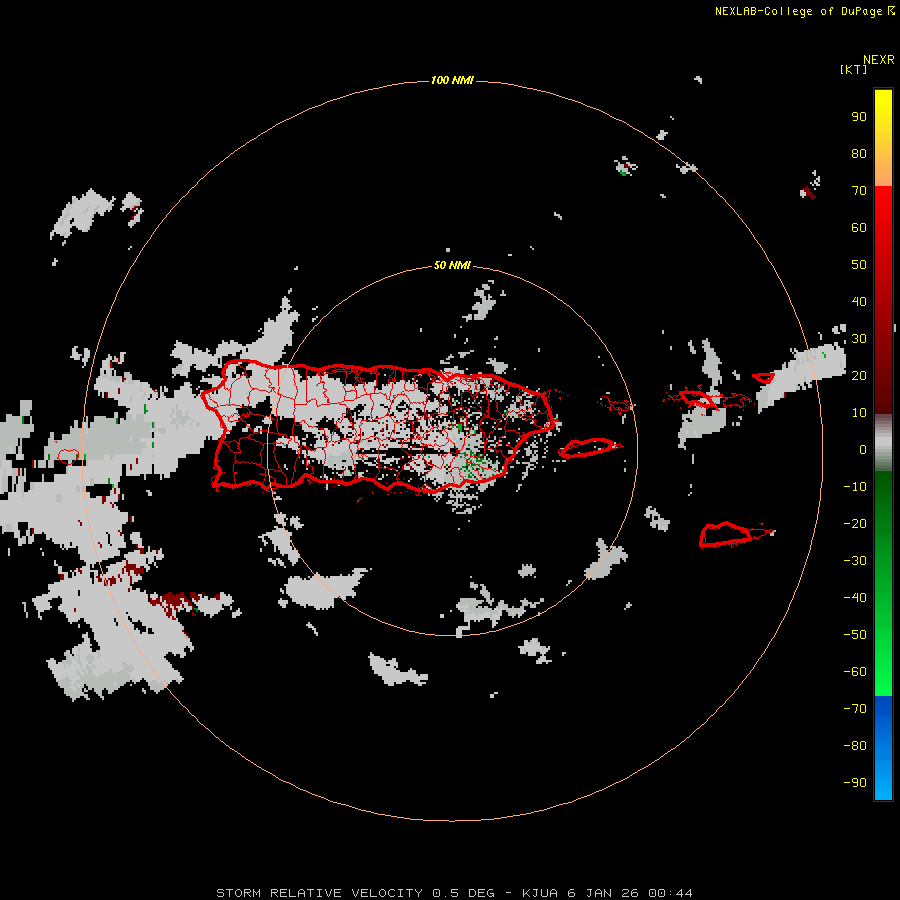Click the 70 knot scale label
The image size is (900, 900).
click(x=859, y=191)
